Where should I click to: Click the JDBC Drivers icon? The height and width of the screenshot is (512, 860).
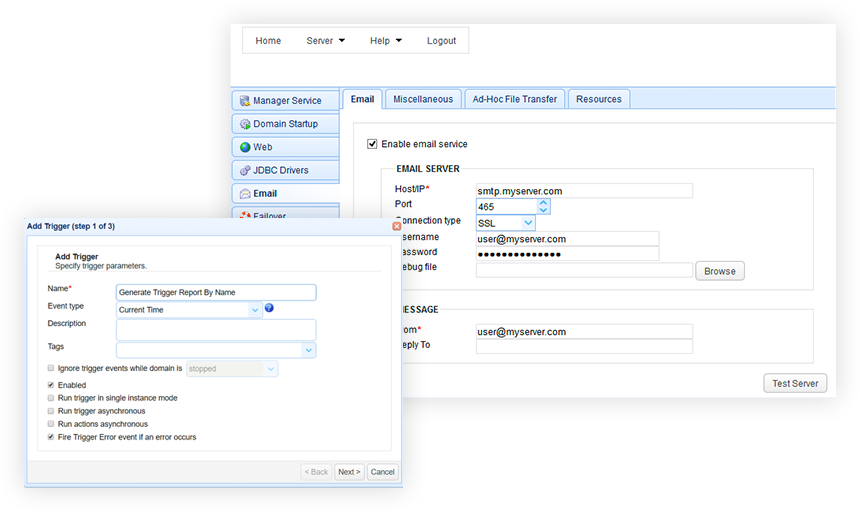[244, 170]
